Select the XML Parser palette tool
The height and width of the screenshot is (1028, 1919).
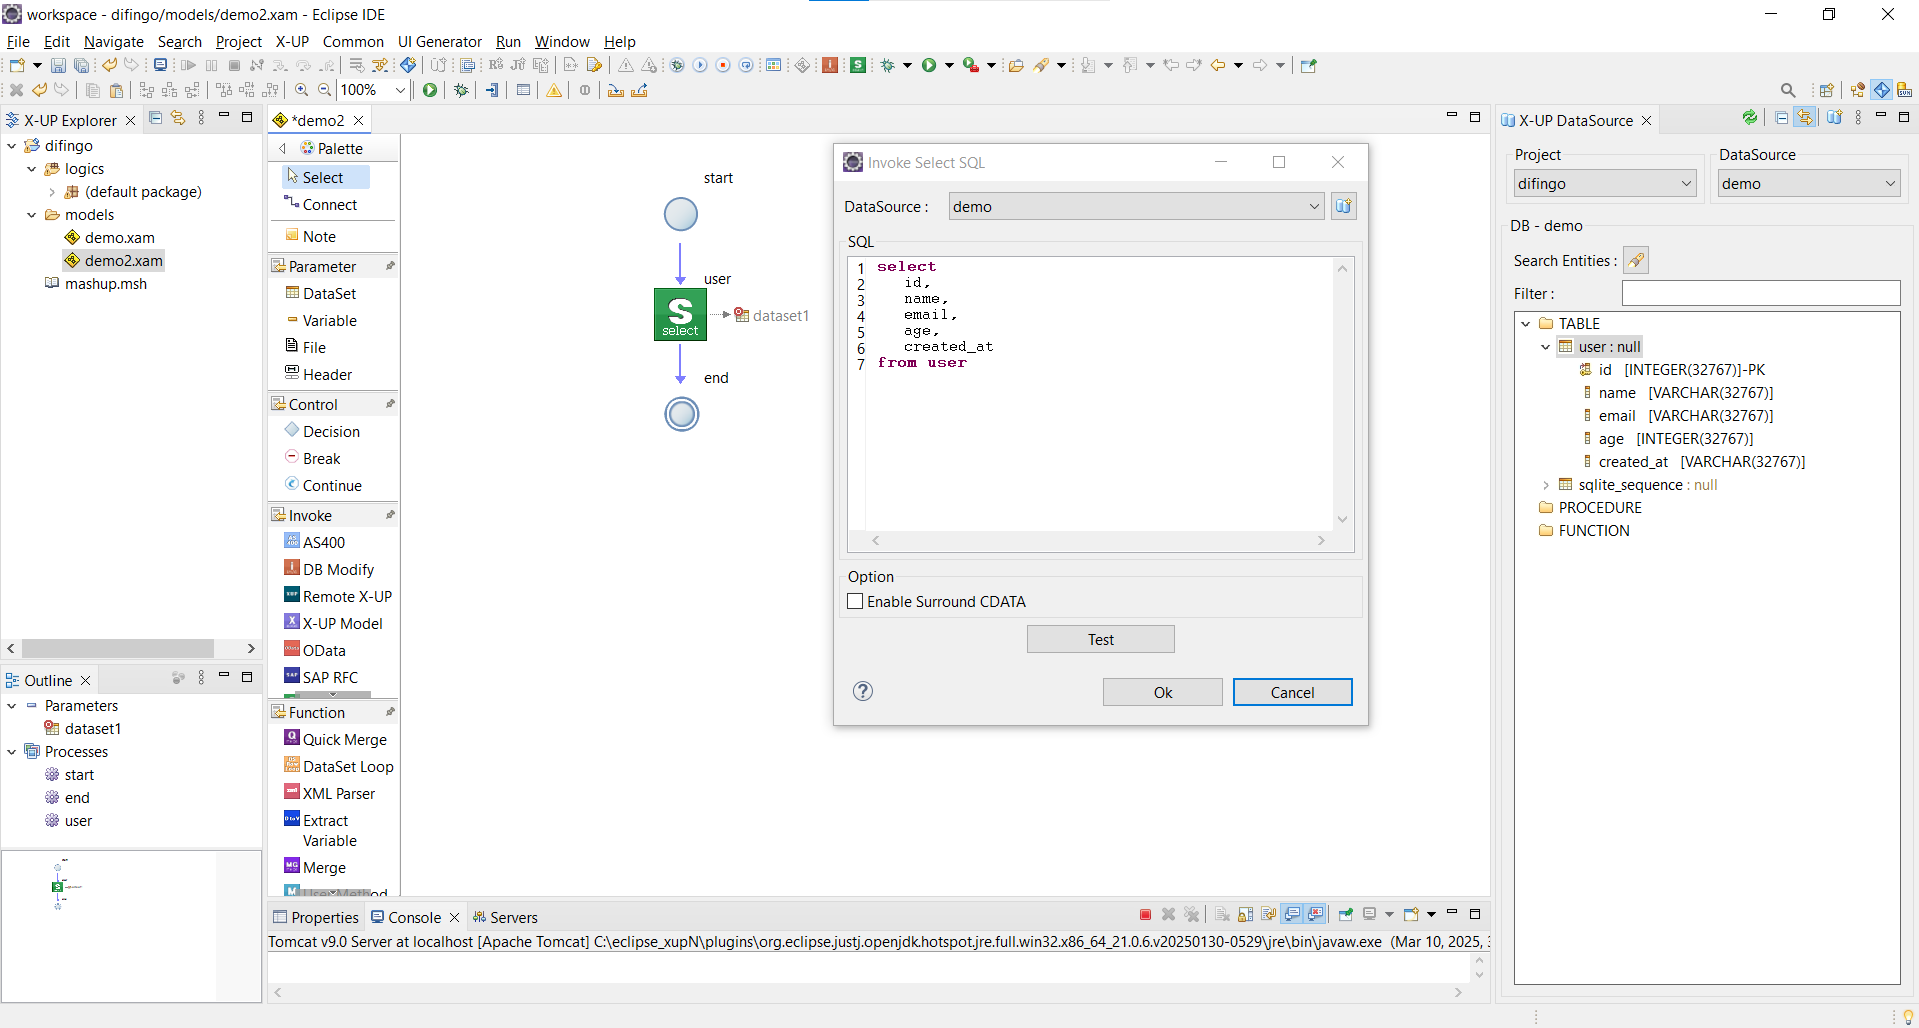[338, 793]
